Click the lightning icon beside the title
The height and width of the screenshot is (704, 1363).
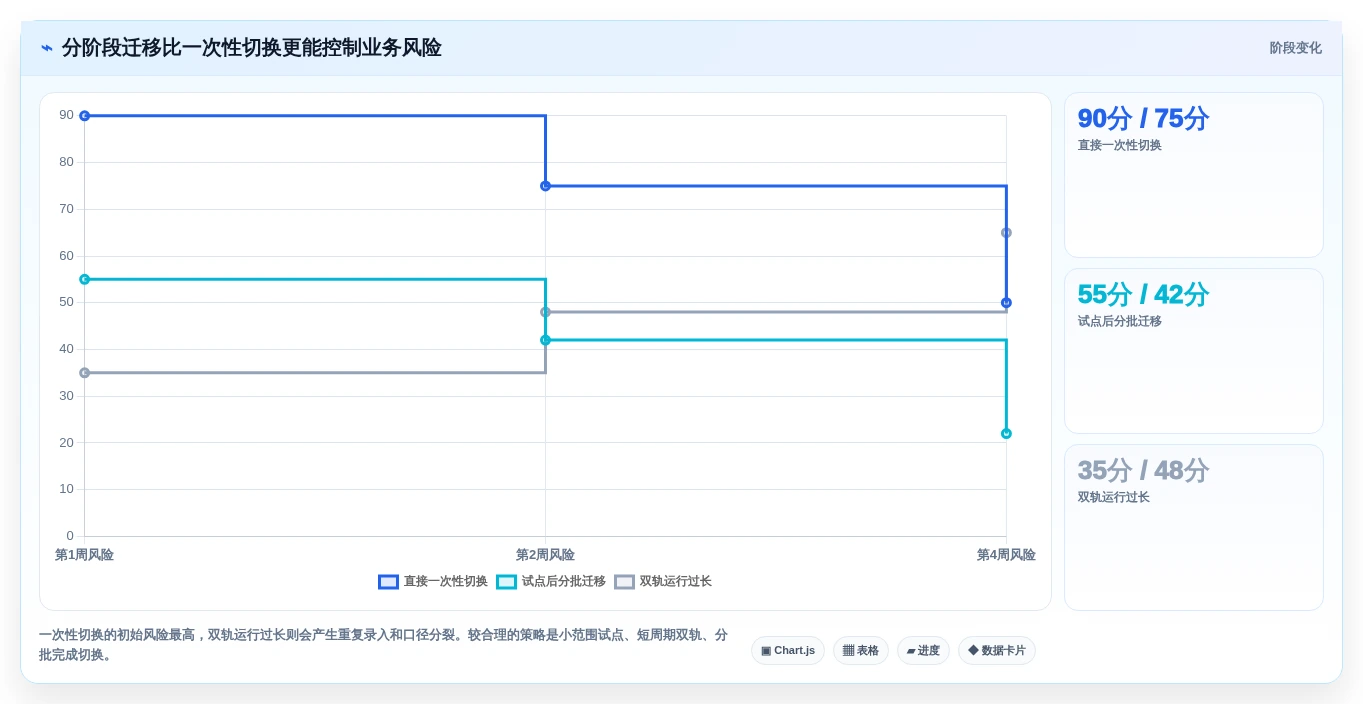46,48
